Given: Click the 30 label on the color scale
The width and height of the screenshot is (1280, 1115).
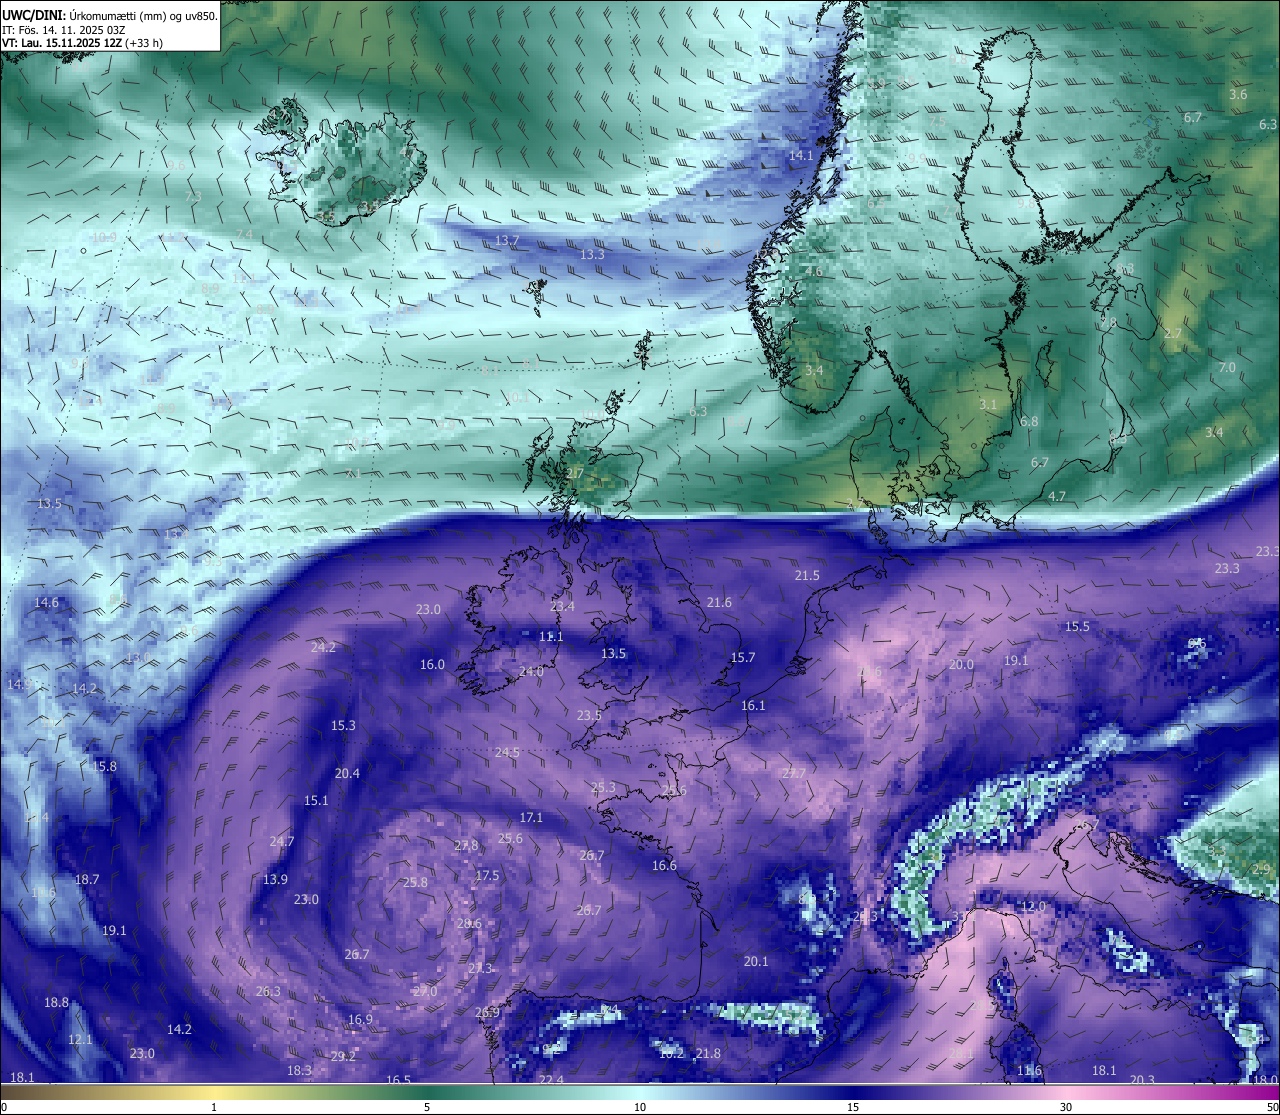Looking at the screenshot, I should (x=1066, y=1107).
